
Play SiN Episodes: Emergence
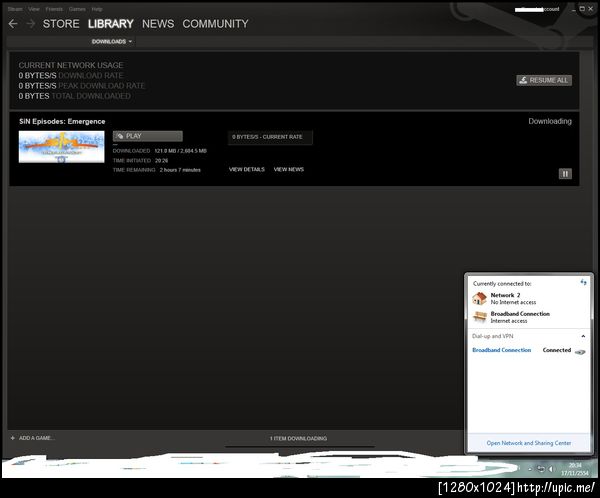(x=148, y=136)
